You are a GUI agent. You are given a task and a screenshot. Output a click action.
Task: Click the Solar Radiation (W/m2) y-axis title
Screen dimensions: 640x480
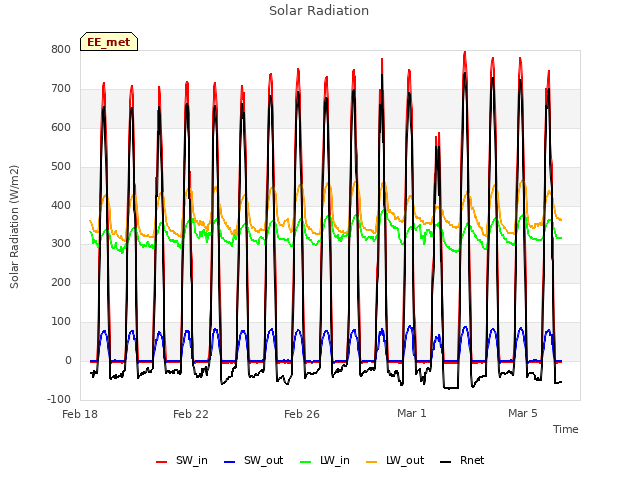(14, 227)
